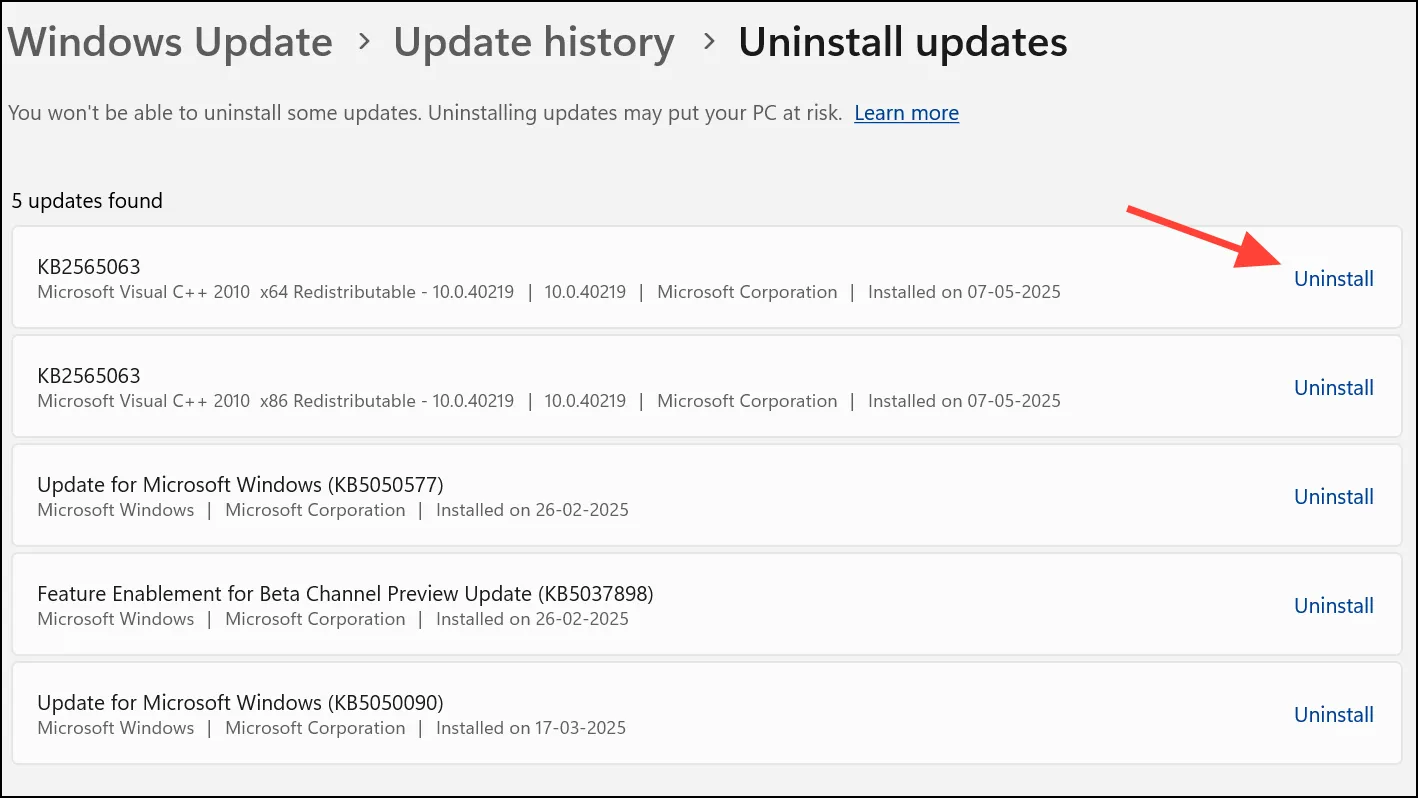Click 'Update for Microsoft Windows (KB5050577)' title
This screenshot has height=798, width=1418.
[x=240, y=485]
